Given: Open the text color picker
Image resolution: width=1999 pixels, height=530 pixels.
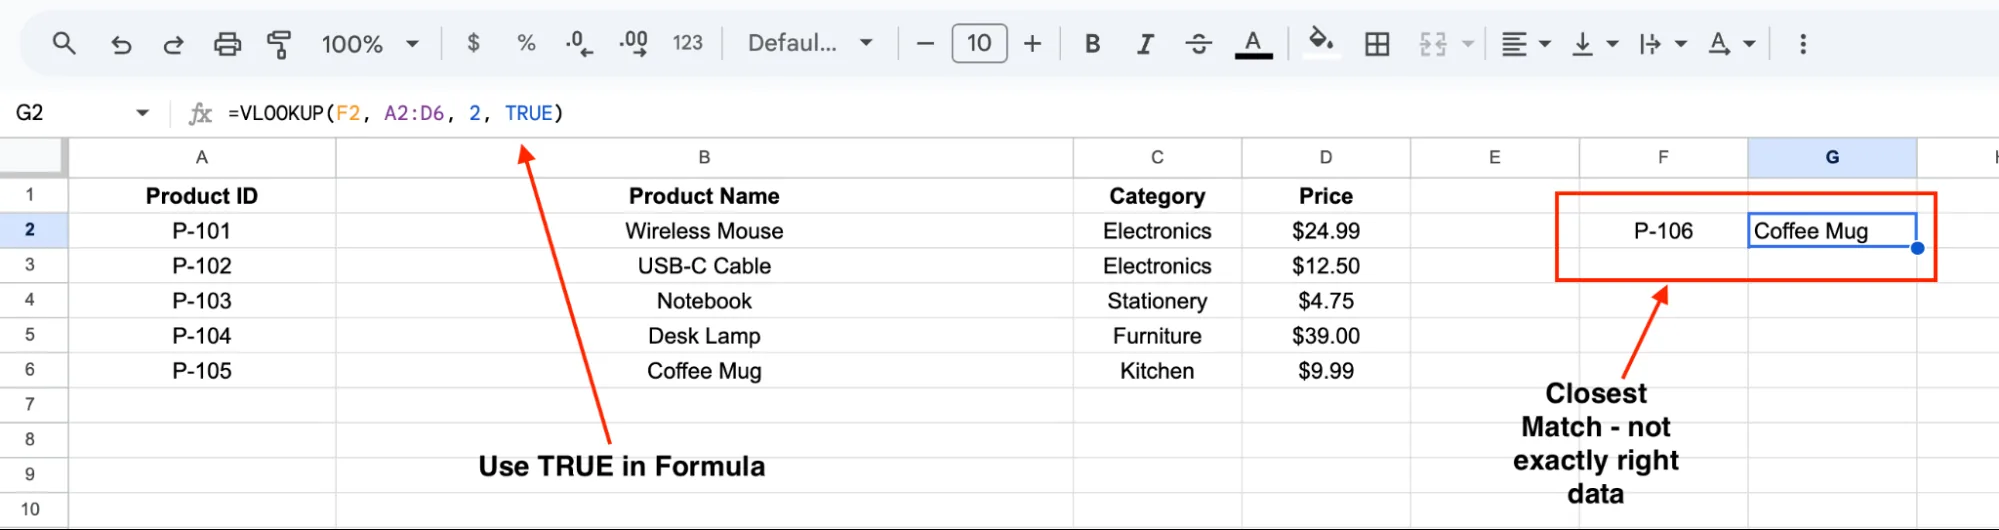Looking at the screenshot, I should click(x=1253, y=44).
